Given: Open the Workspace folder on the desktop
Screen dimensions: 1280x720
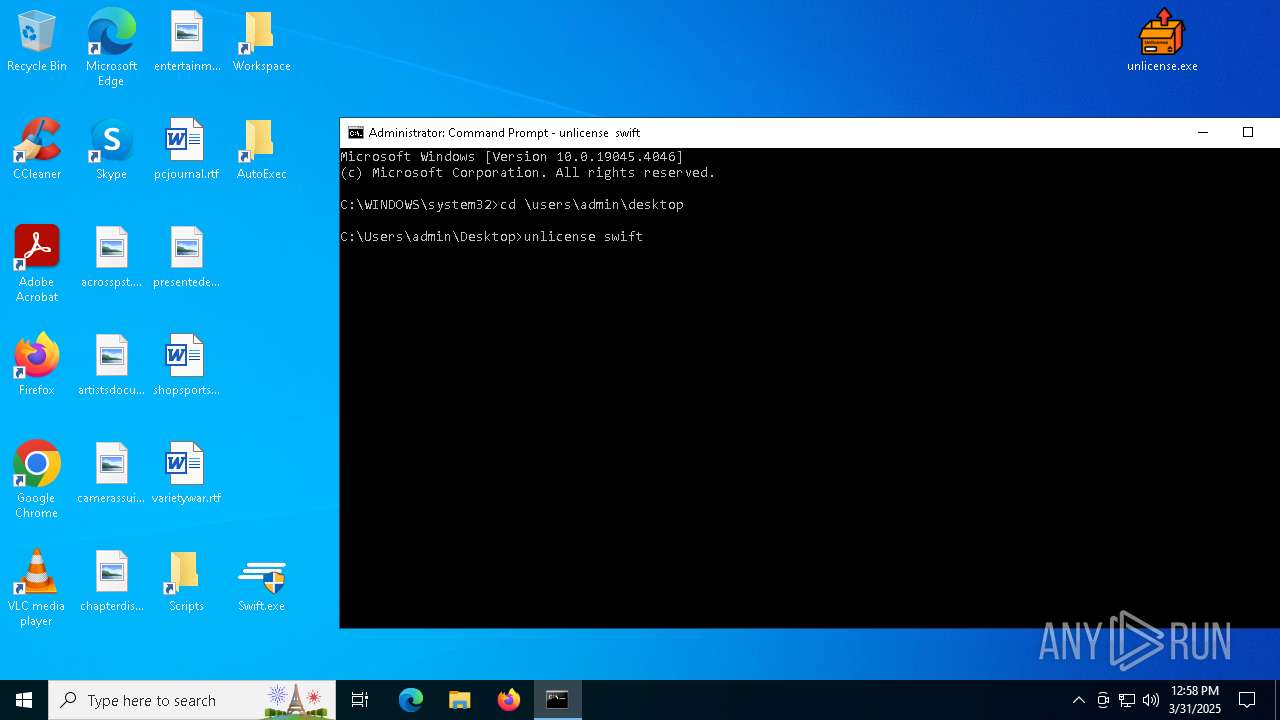Looking at the screenshot, I should point(261,42).
